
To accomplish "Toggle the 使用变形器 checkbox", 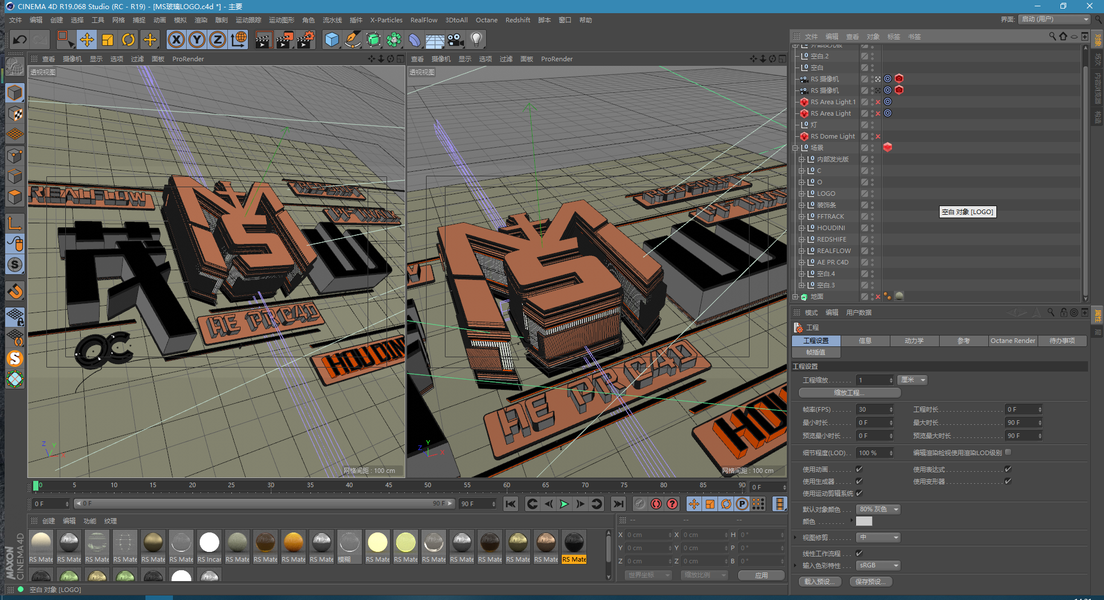I will pos(1008,481).
